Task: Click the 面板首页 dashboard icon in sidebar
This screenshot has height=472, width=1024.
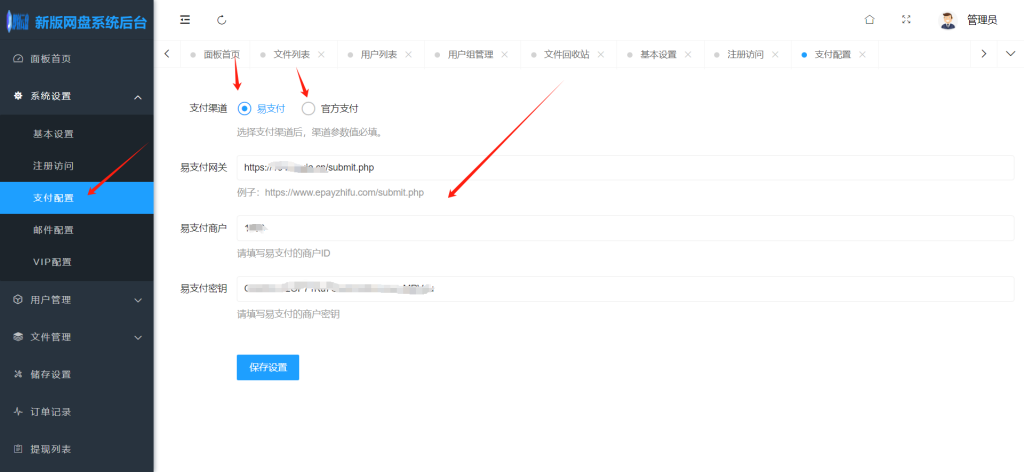Action: [18, 59]
